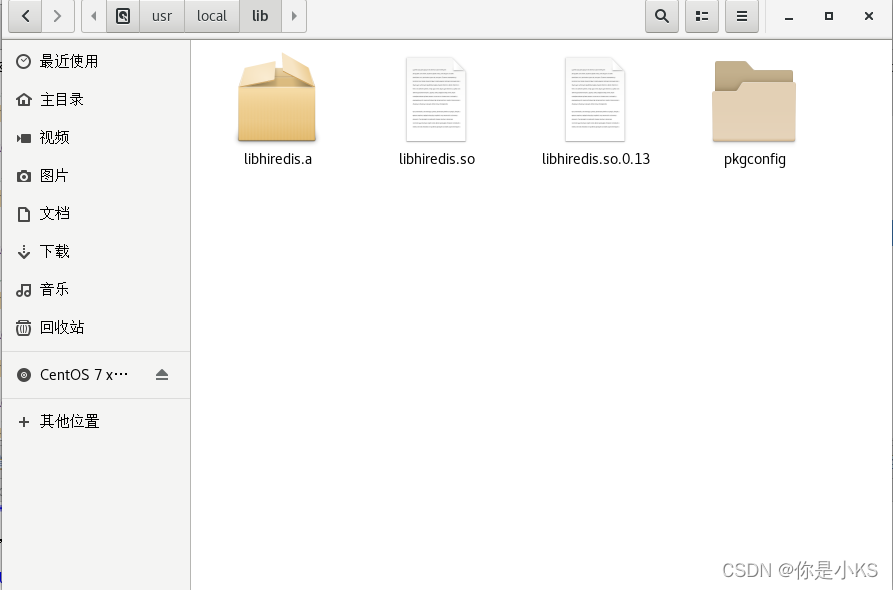Click the music note icon beside 音乐
The width and height of the screenshot is (893, 590).
[x=24, y=290]
